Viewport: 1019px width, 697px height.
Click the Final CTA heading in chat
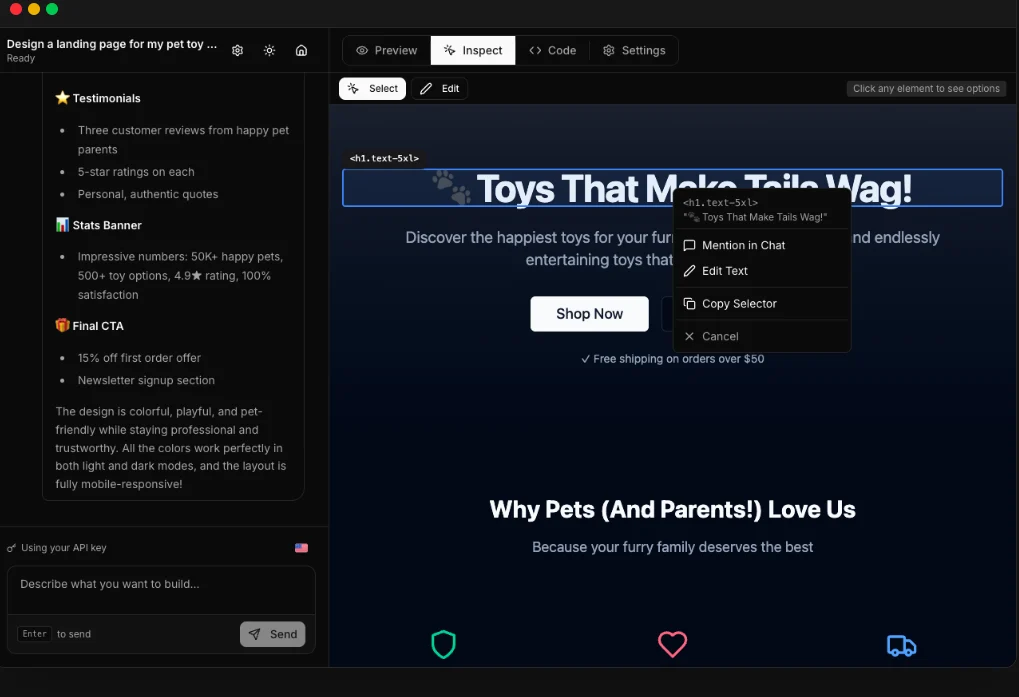(97, 326)
